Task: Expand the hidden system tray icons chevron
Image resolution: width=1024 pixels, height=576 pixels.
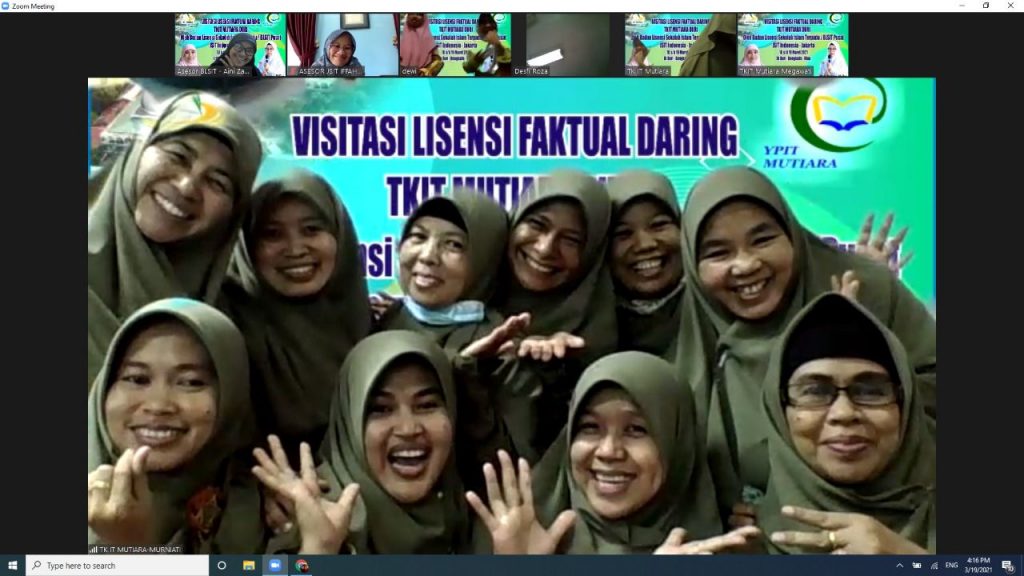Action: click(x=899, y=565)
